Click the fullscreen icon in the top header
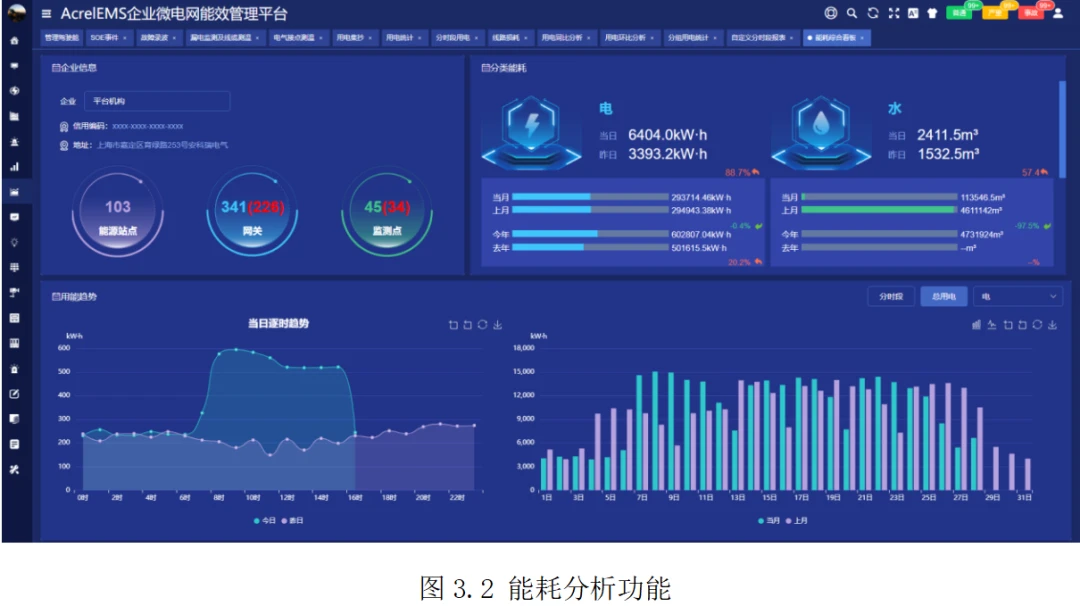1080x606 pixels. pos(893,14)
